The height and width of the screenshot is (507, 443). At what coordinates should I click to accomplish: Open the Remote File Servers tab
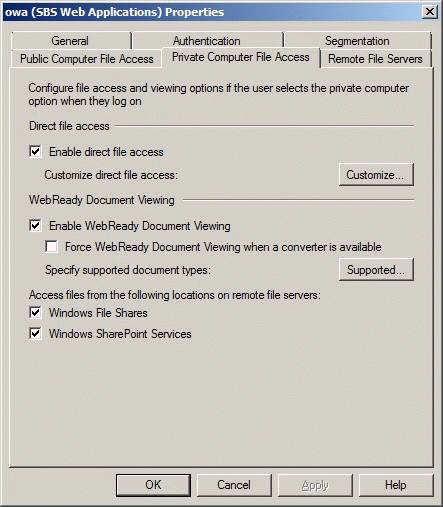(x=375, y=59)
